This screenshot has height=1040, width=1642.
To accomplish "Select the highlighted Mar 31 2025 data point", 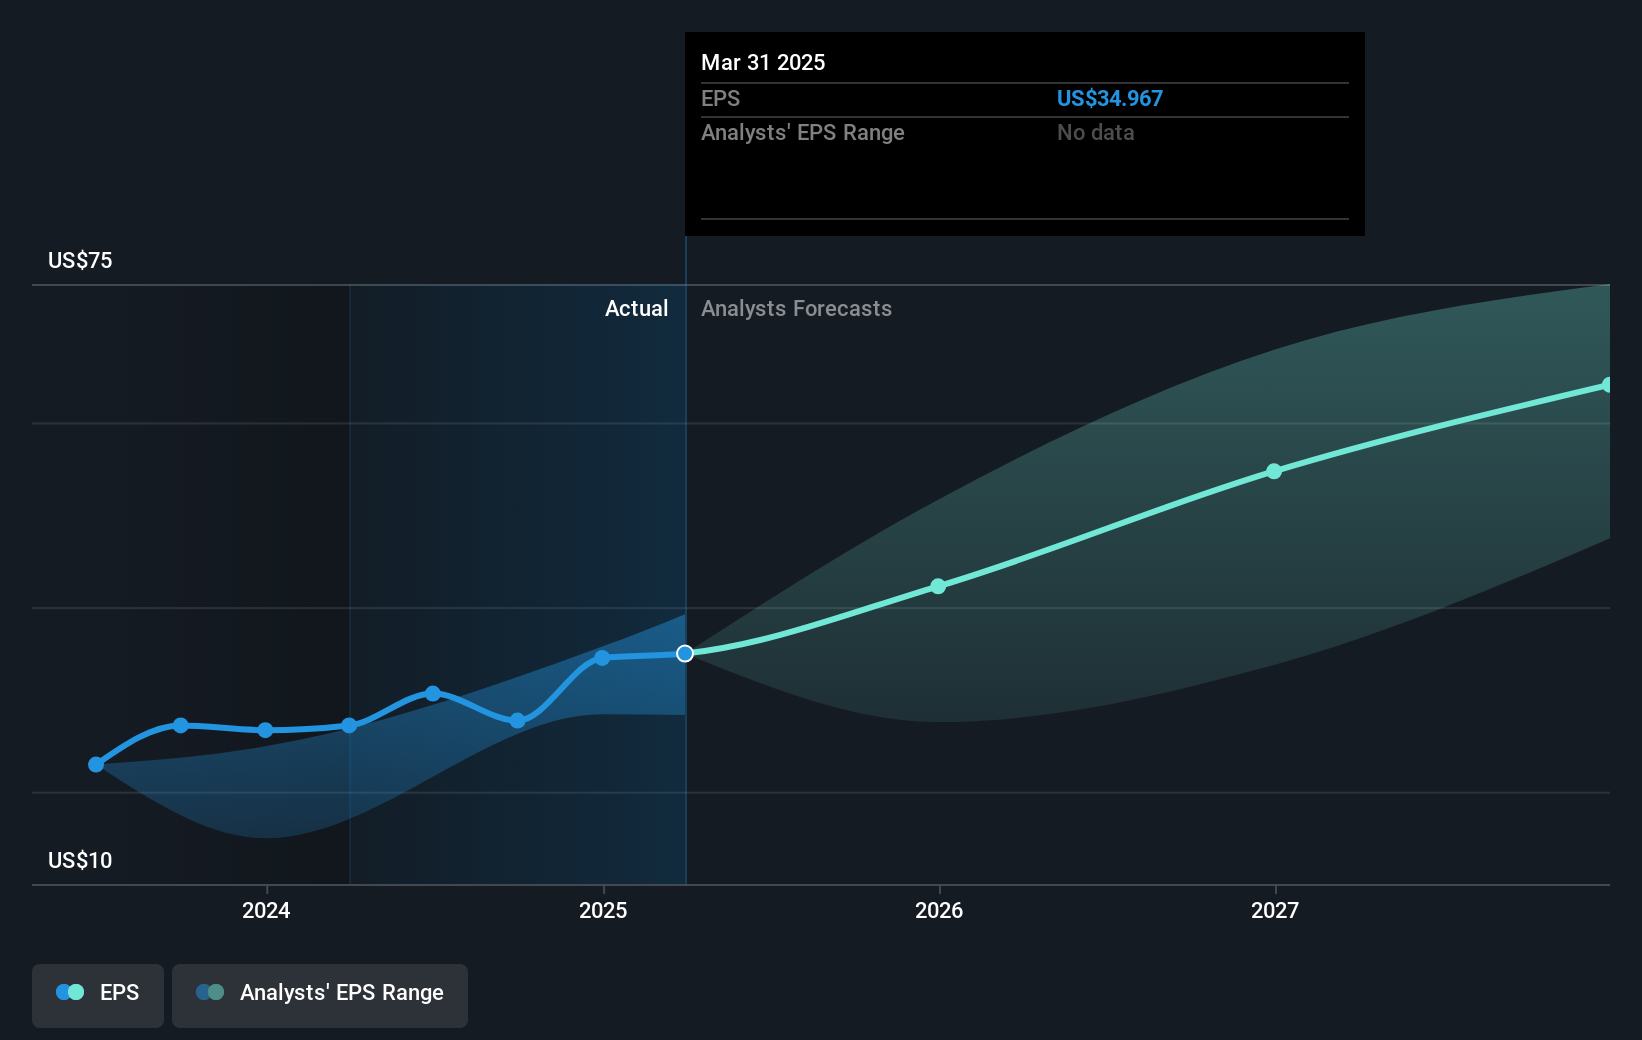I will pyautogui.click(x=685, y=653).
